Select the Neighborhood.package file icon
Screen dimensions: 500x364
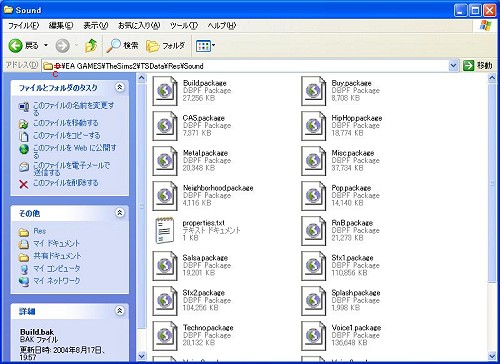165,196
